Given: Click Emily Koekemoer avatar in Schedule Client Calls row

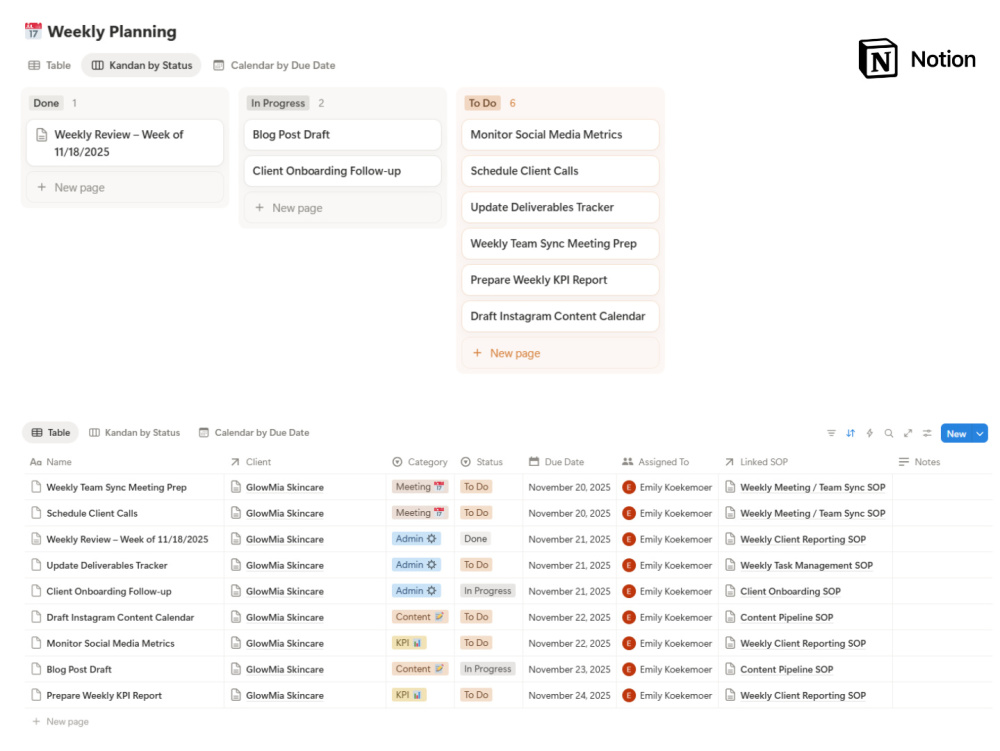Looking at the screenshot, I should [629, 513].
